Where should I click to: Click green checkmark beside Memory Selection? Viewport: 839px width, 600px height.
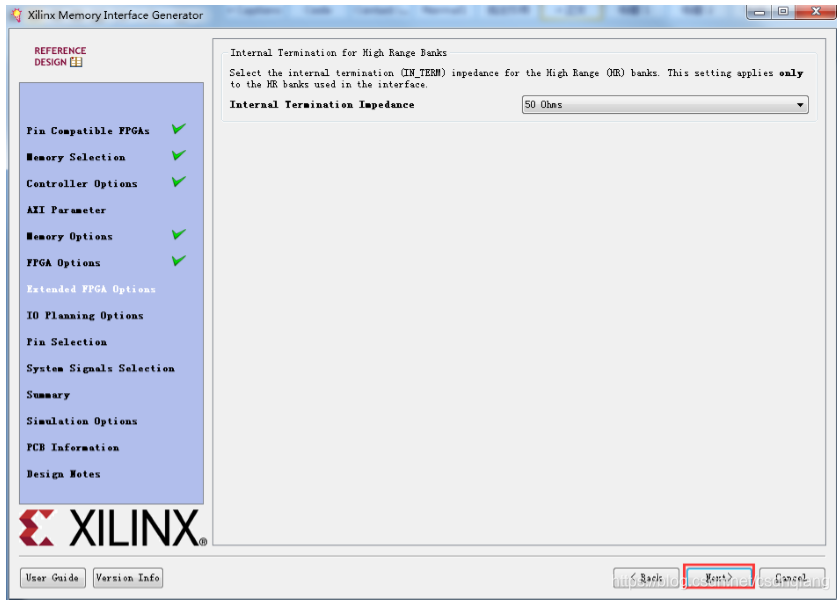(x=179, y=155)
